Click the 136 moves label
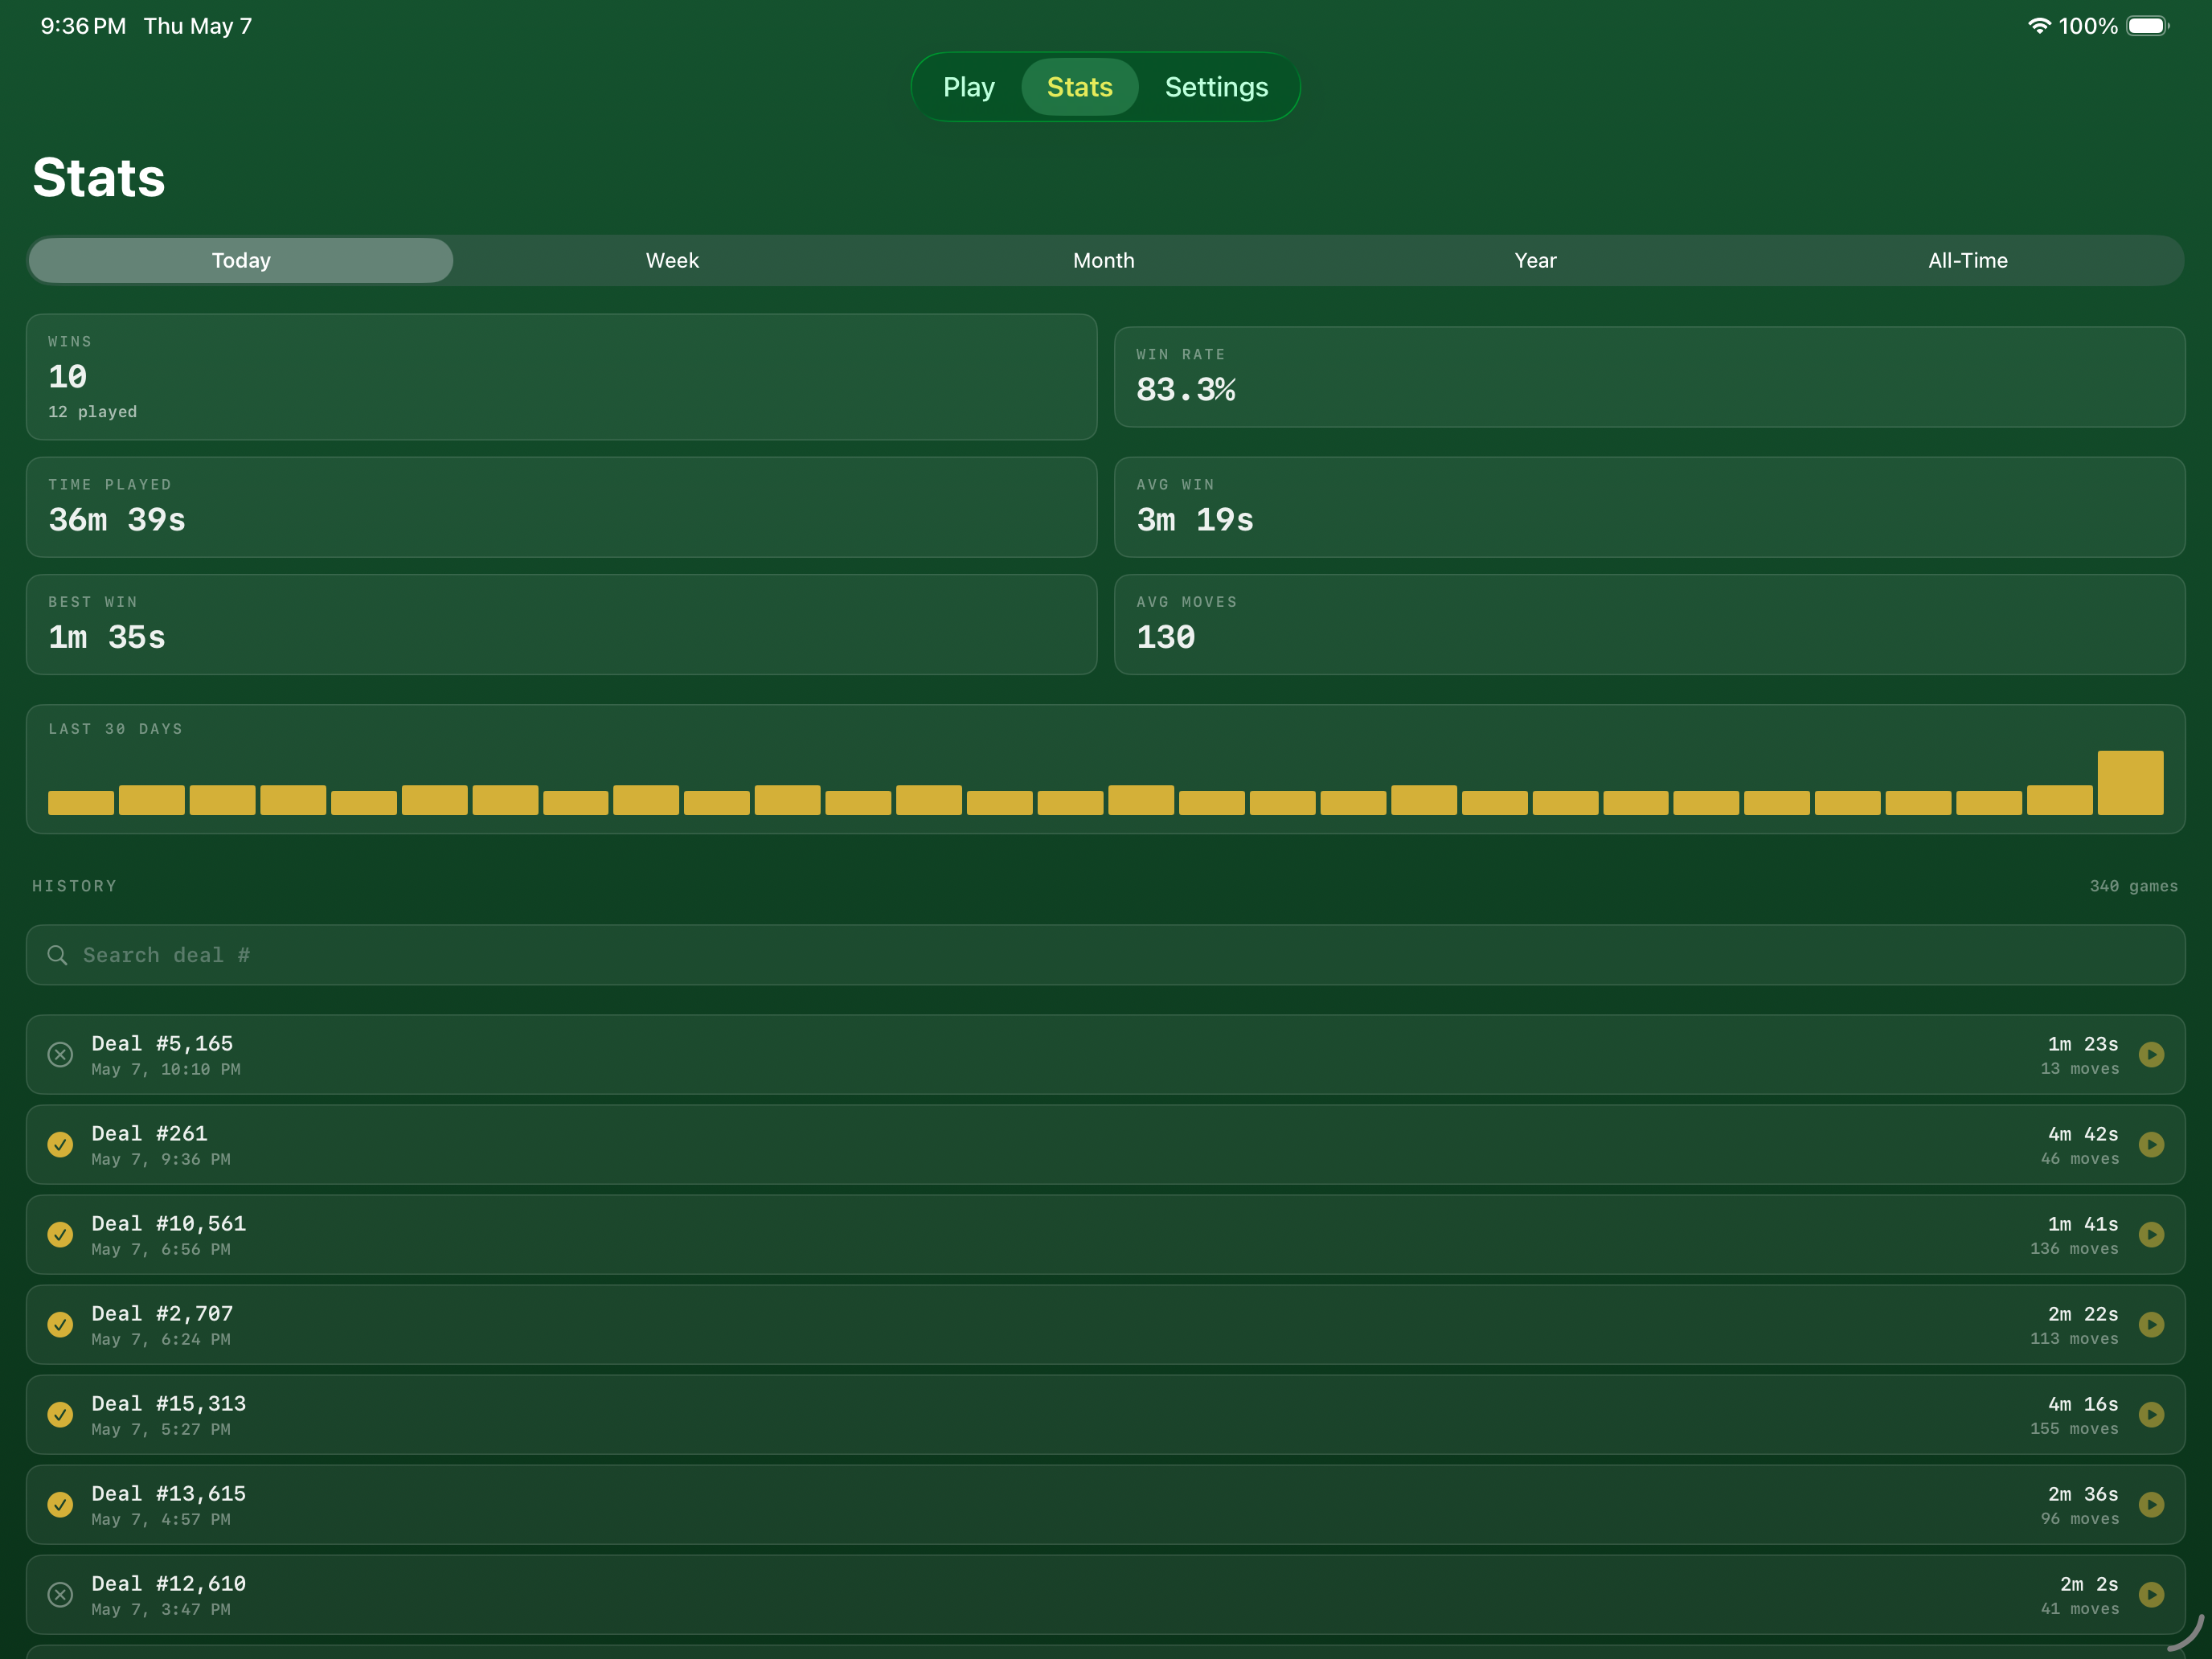This screenshot has height=1659, width=2212. (x=2074, y=1249)
